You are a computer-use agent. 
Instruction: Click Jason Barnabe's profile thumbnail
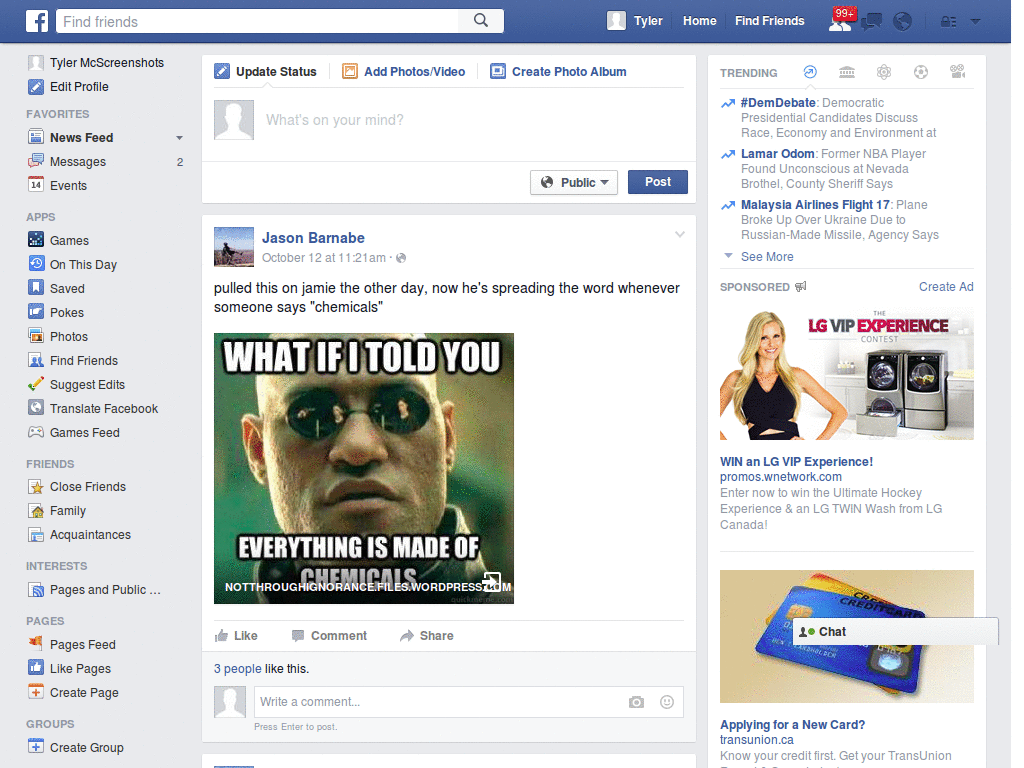(x=234, y=247)
